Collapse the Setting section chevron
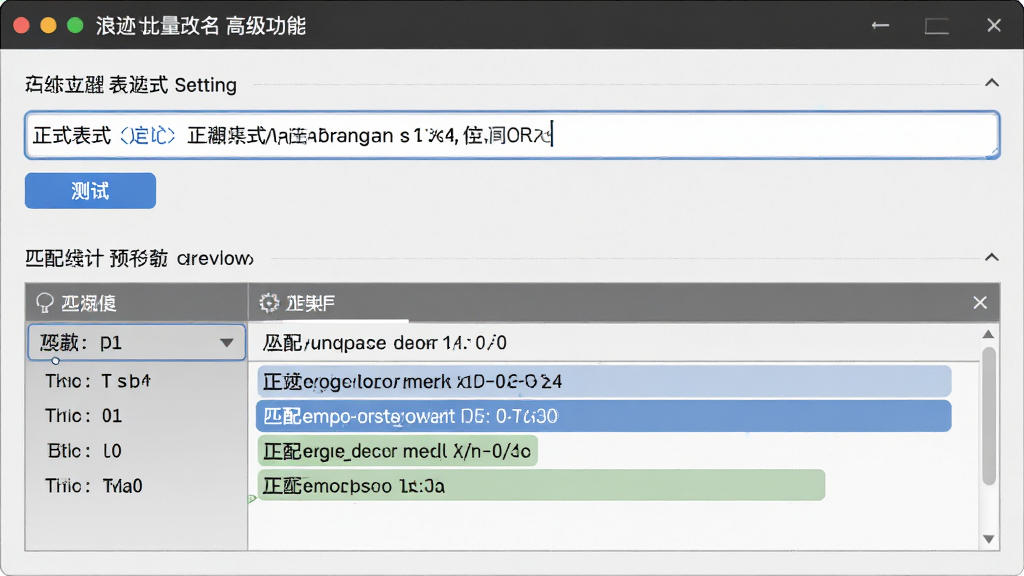 [x=991, y=83]
